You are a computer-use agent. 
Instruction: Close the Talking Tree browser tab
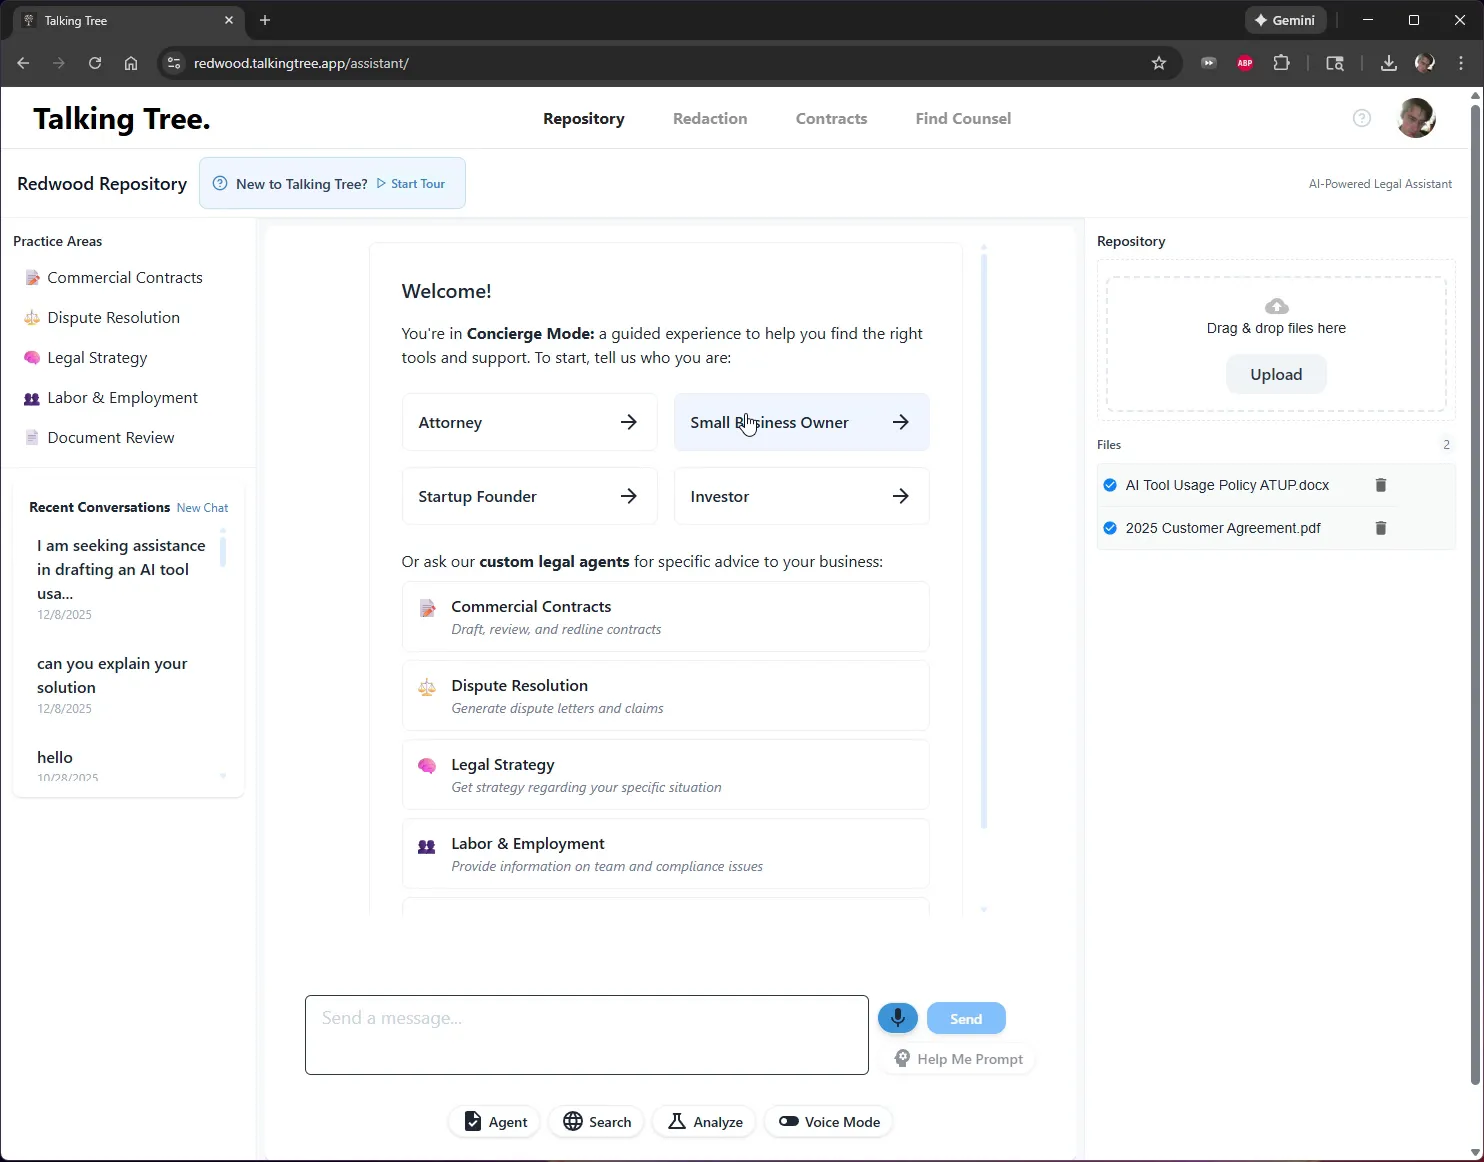(229, 20)
